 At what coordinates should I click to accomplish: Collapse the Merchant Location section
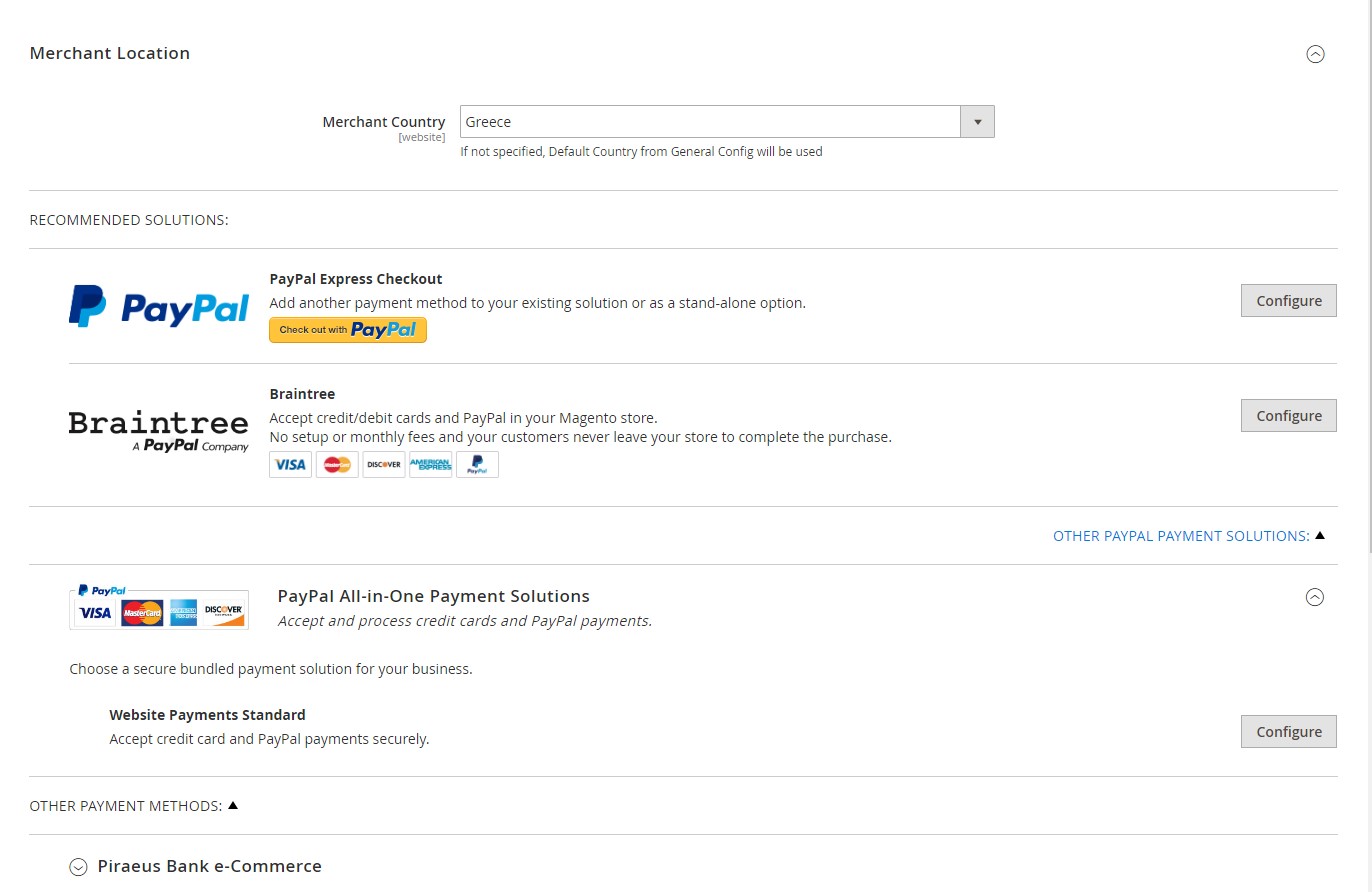(1315, 55)
